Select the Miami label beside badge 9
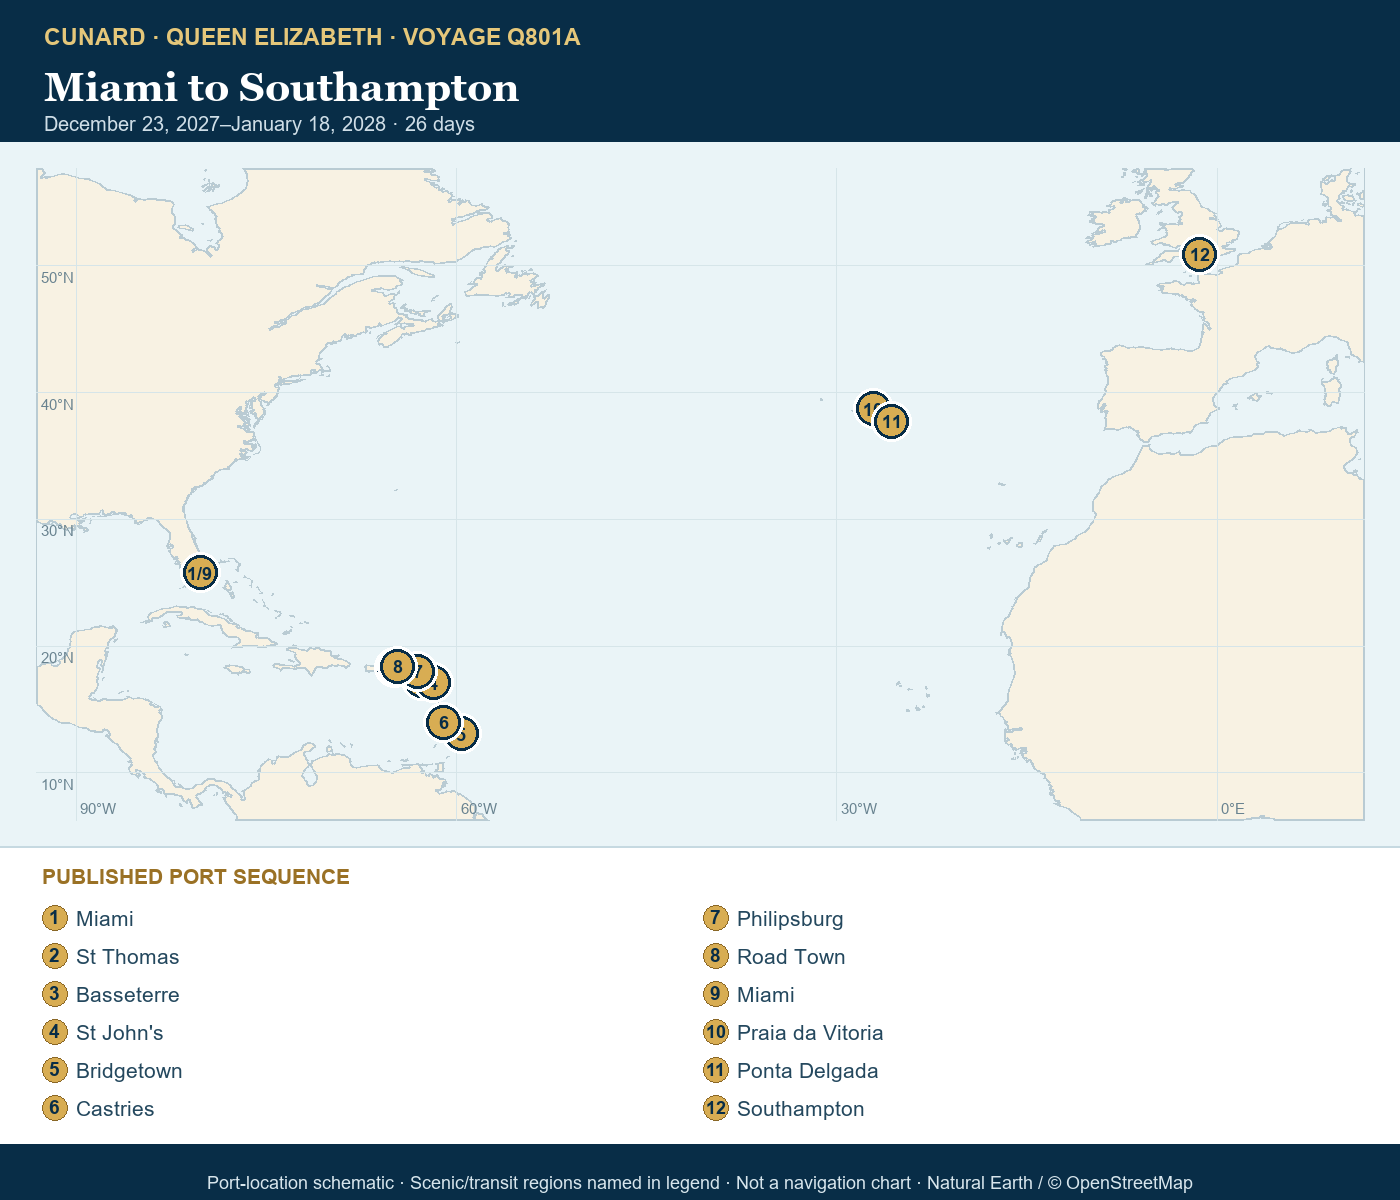This screenshot has height=1200, width=1400. (x=766, y=995)
